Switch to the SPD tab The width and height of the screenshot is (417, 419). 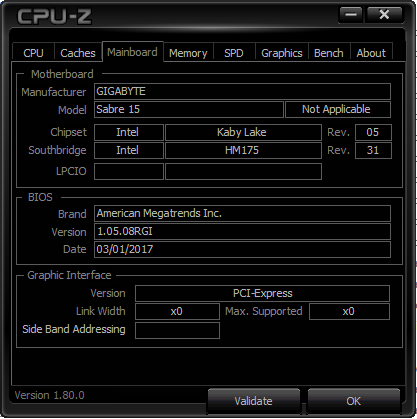point(234,53)
